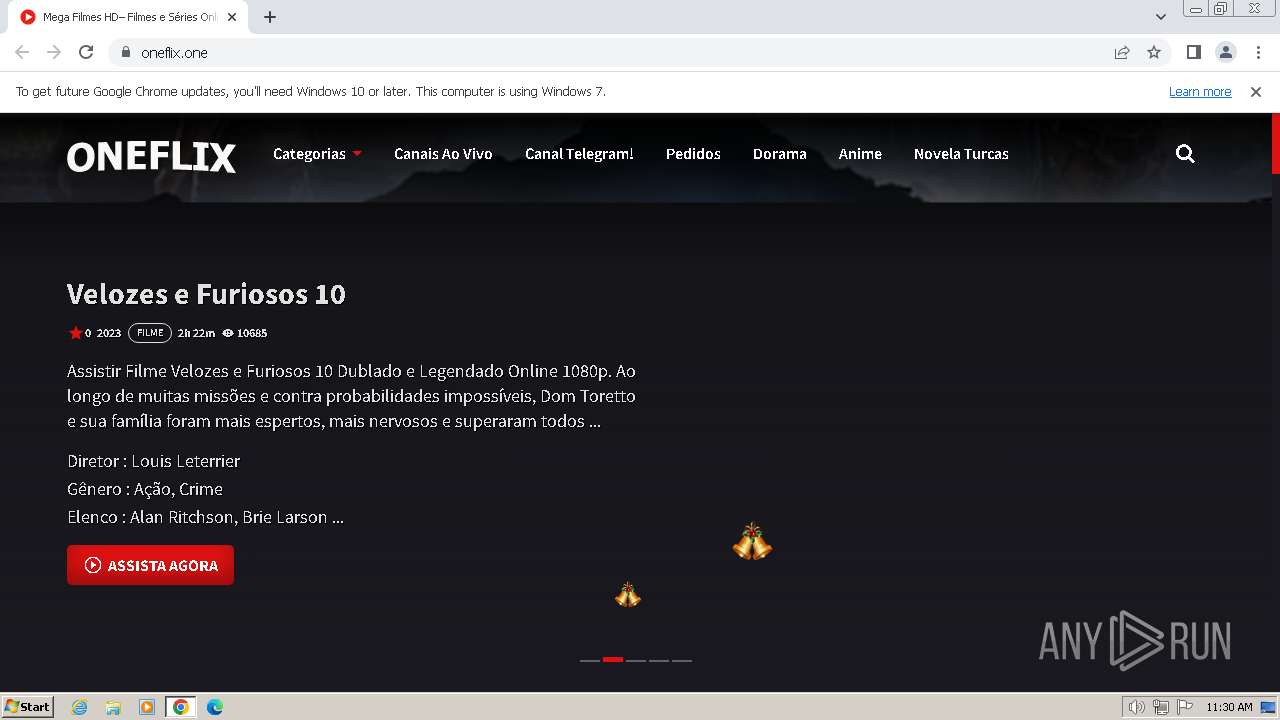Image resolution: width=1280 pixels, height=720 pixels.
Task: Click the show desktop icon in tray
Action: coord(1268,707)
